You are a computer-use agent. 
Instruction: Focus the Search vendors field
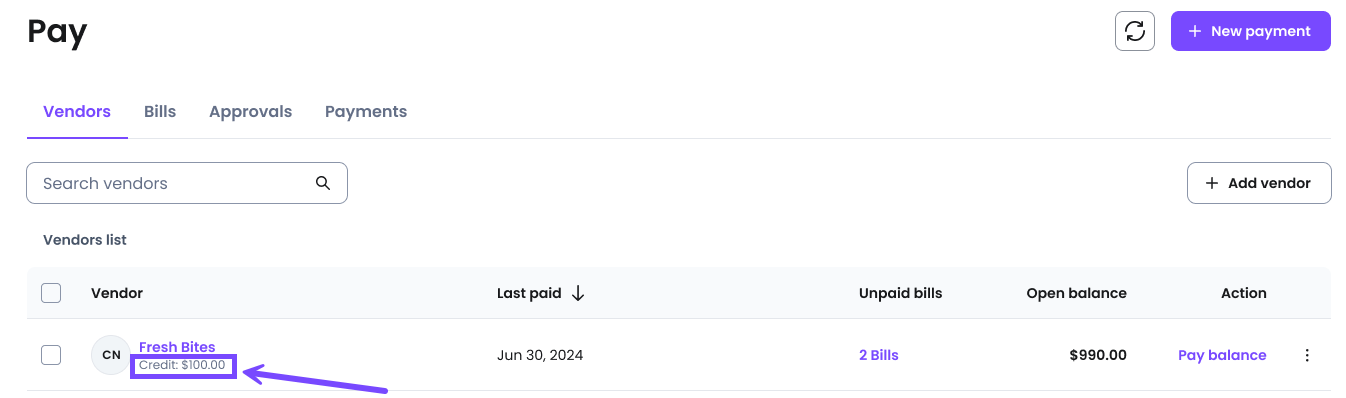pos(187,183)
